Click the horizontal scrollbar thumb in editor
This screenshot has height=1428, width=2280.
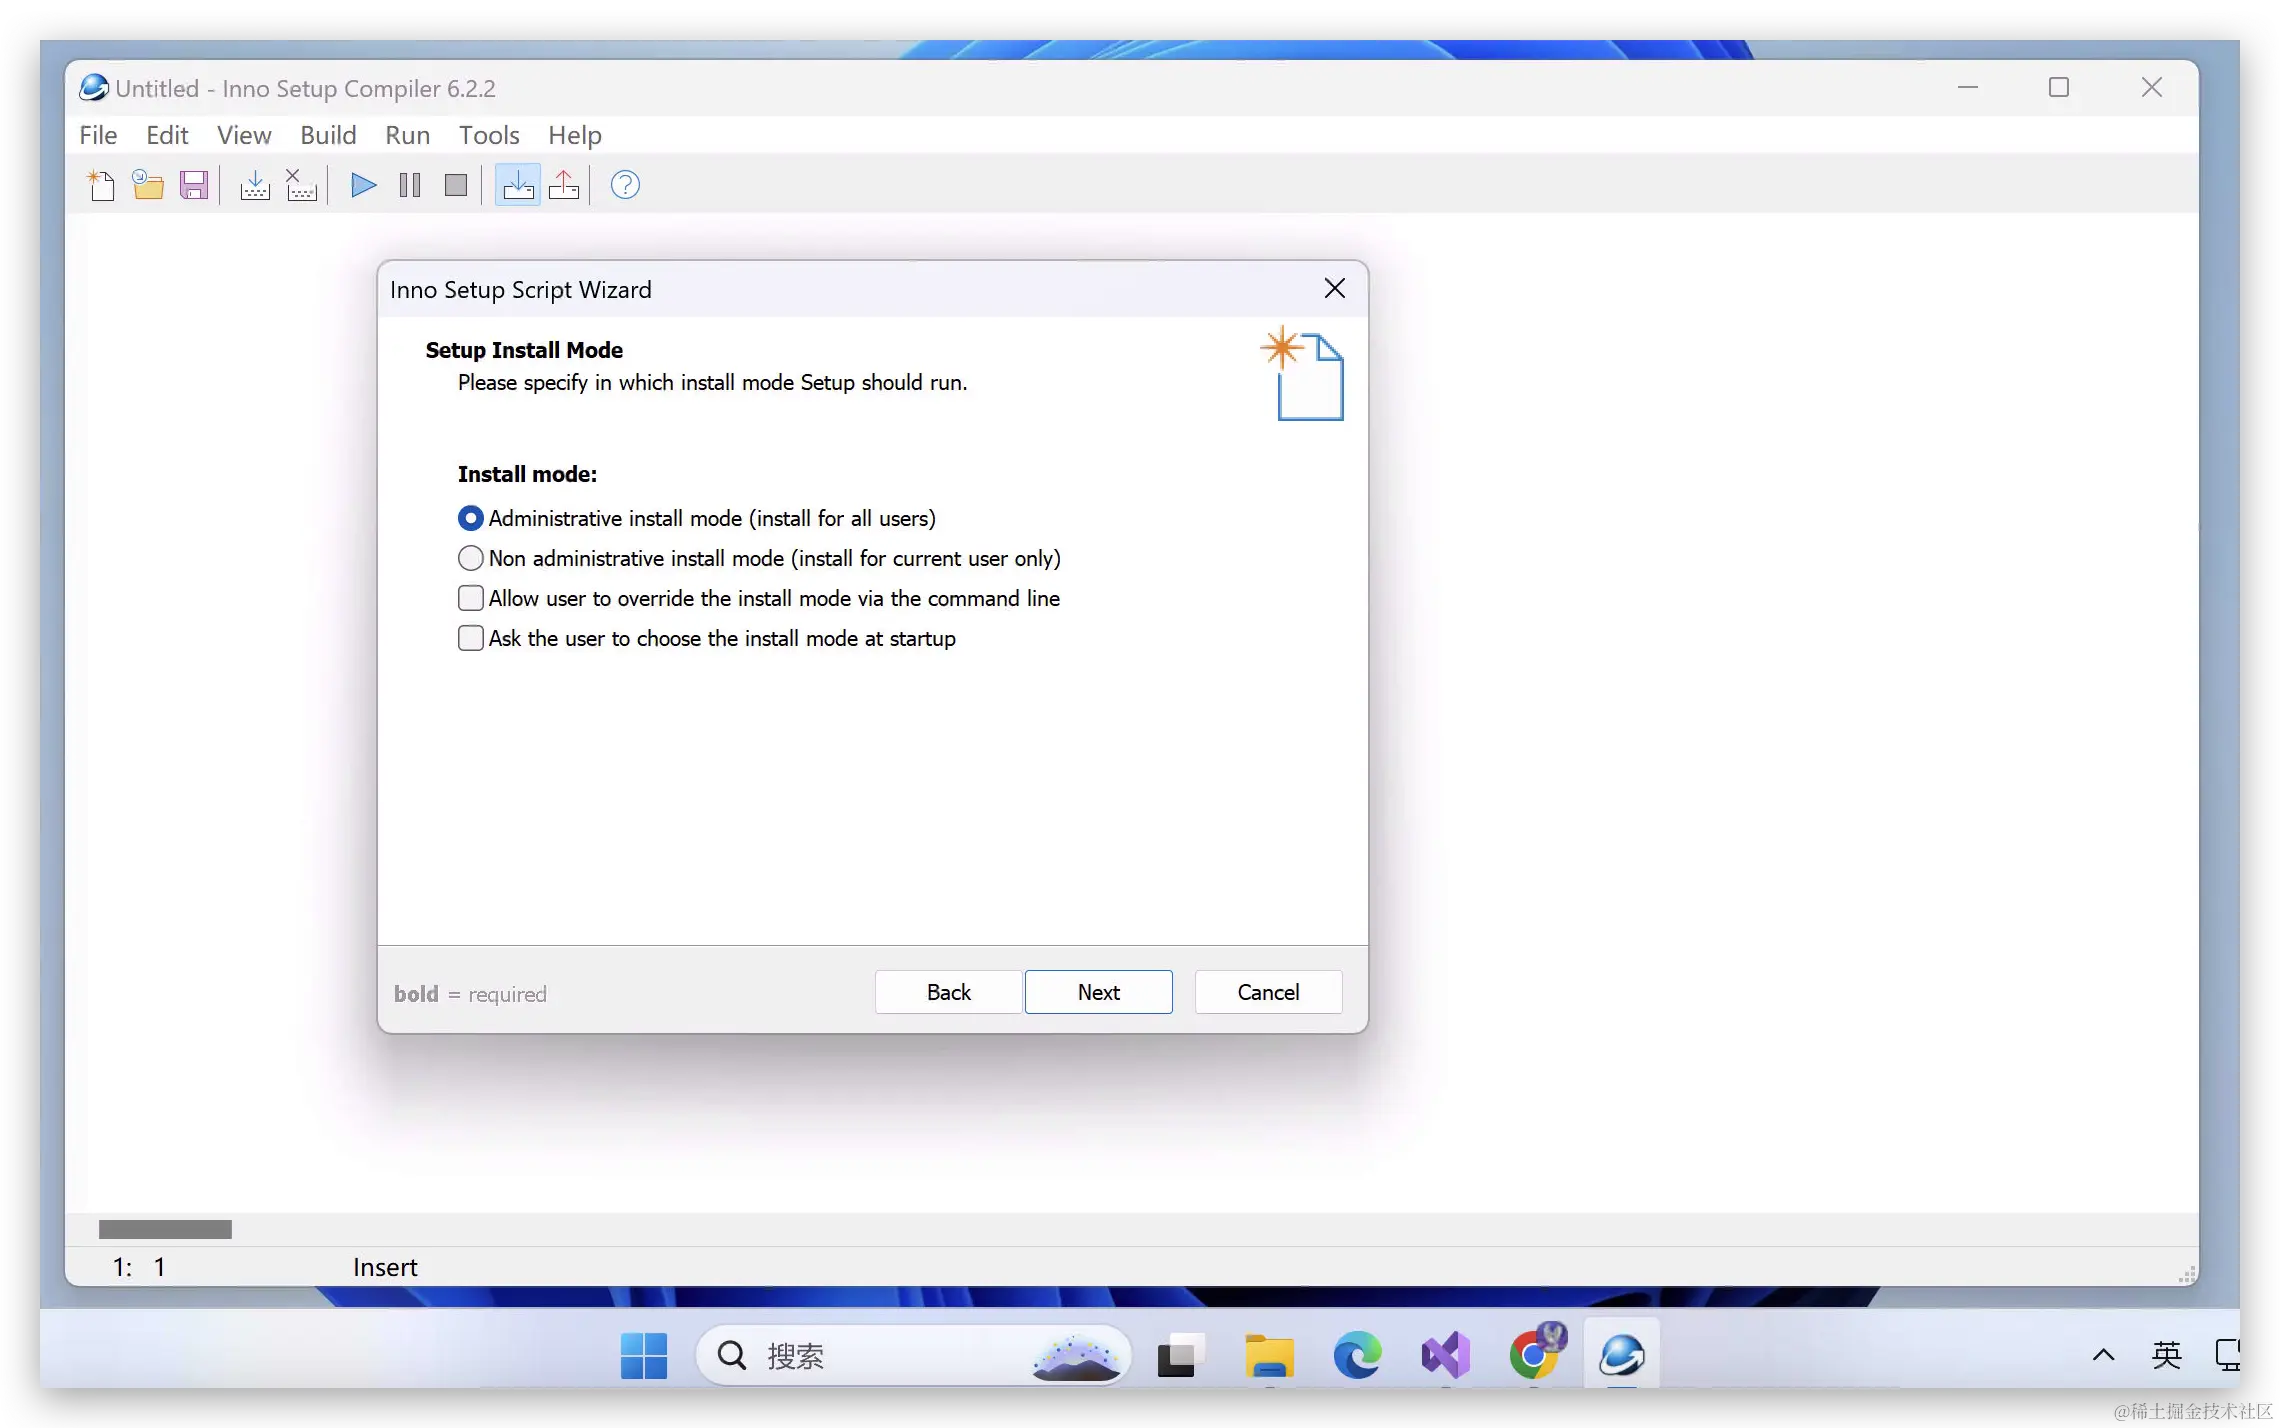click(x=165, y=1229)
